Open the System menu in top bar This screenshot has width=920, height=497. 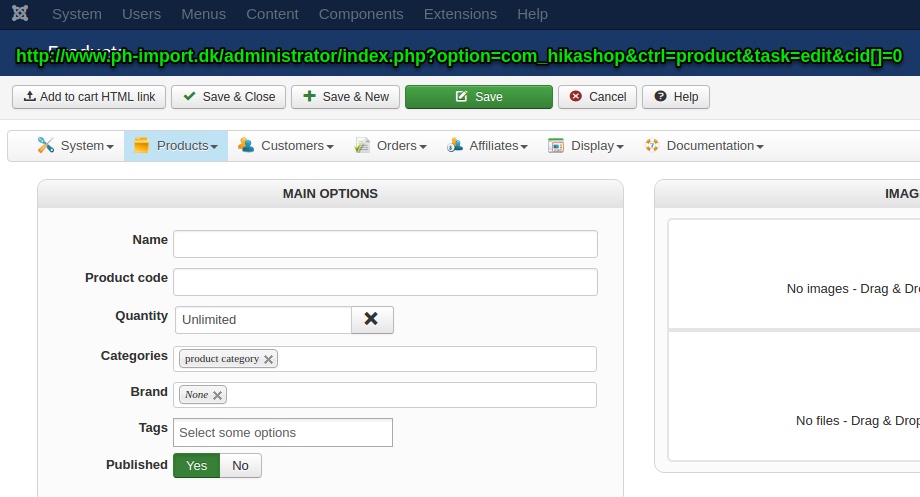pyautogui.click(x=77, y=14)
